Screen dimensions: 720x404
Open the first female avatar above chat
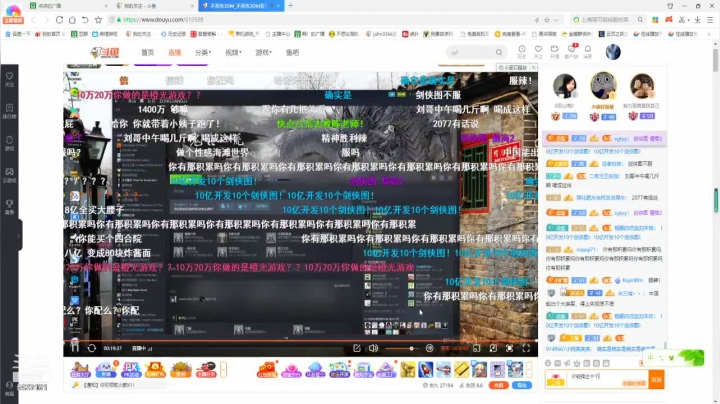564,86
